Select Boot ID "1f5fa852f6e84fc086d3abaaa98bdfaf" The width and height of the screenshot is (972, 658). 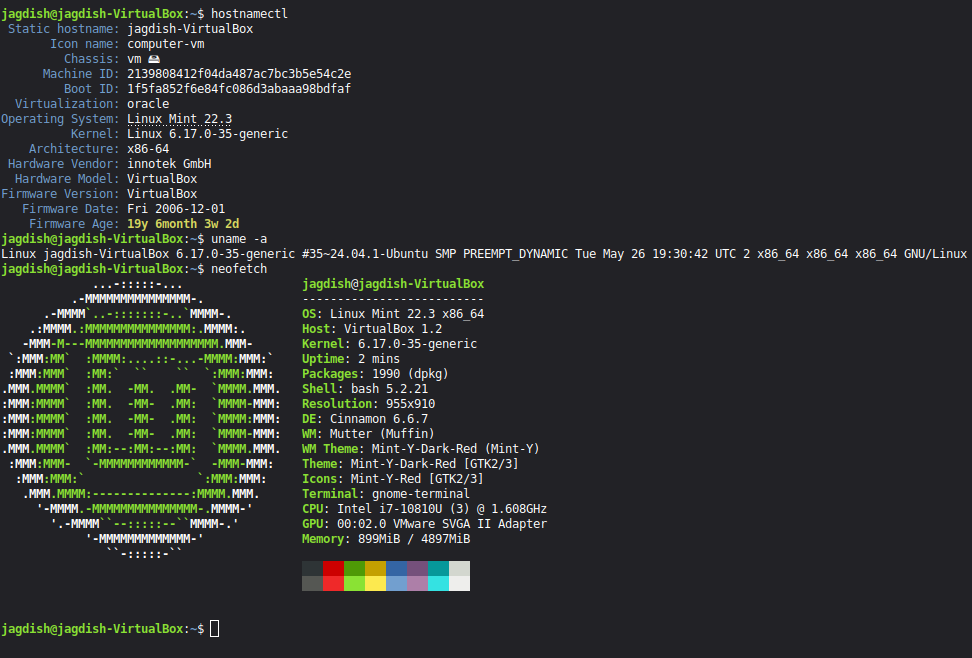pyautogui.click(x=239, y=89)
